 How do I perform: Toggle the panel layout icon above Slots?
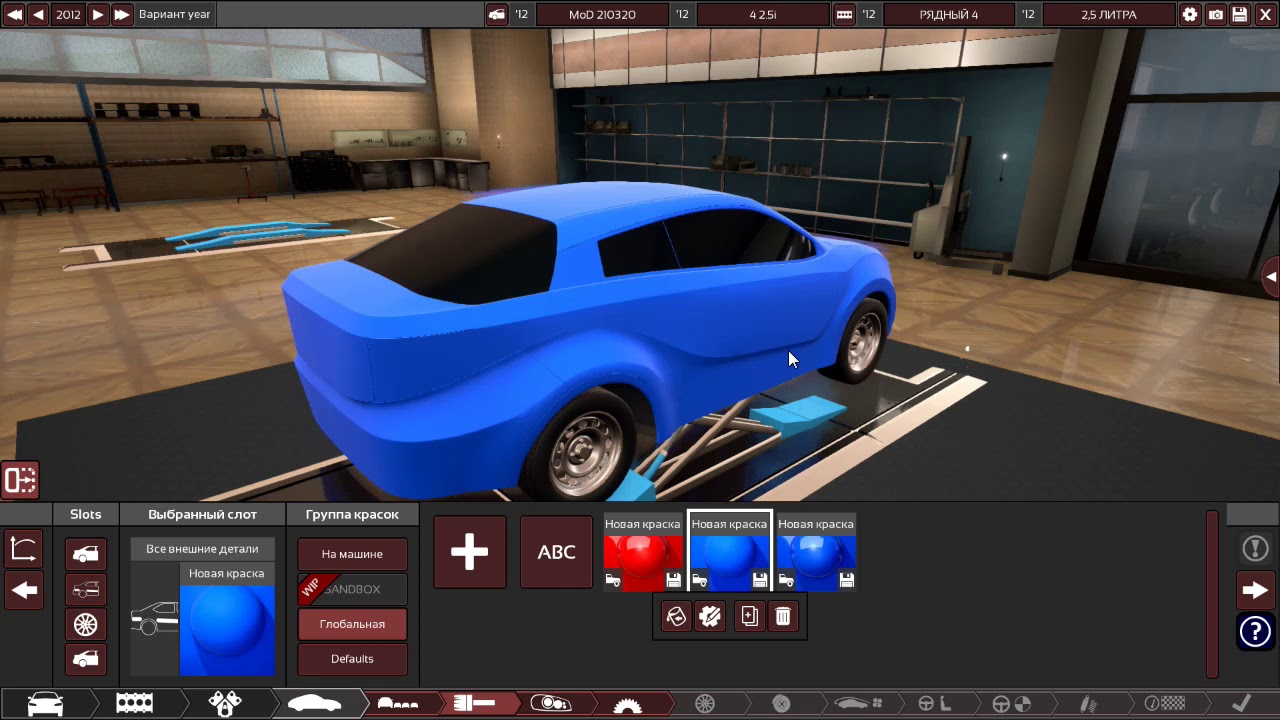coord(20,480)
